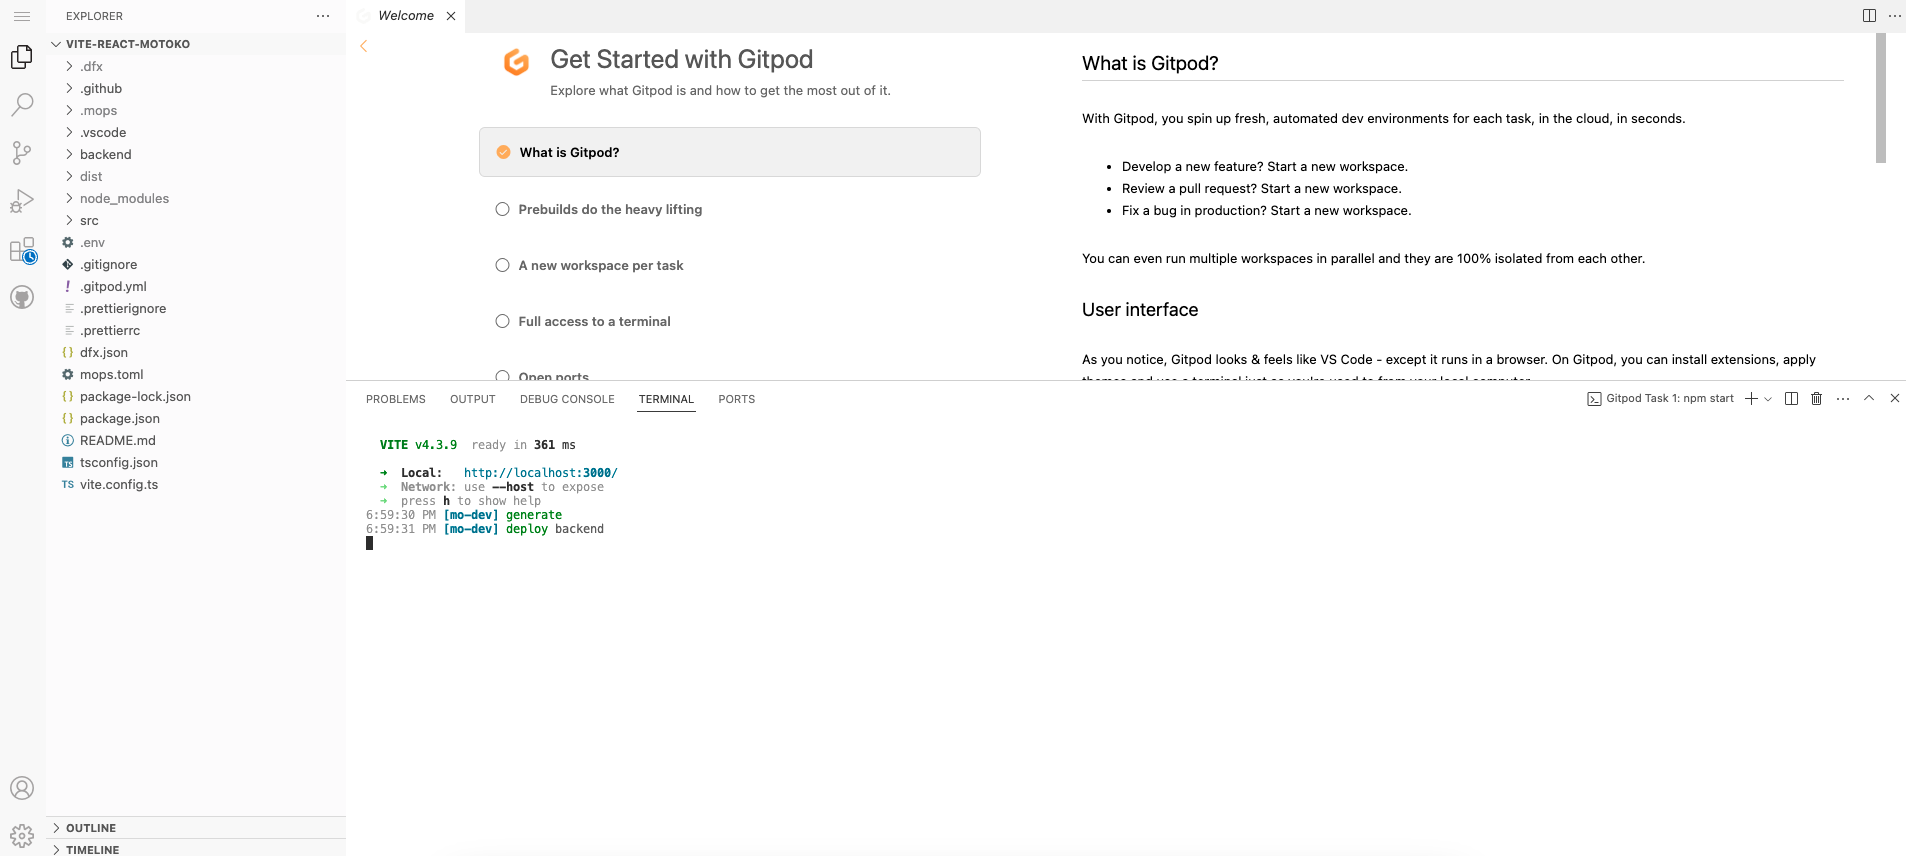Mark A new workspace per task step
1906x856 pixels.
tap(503, 265)
